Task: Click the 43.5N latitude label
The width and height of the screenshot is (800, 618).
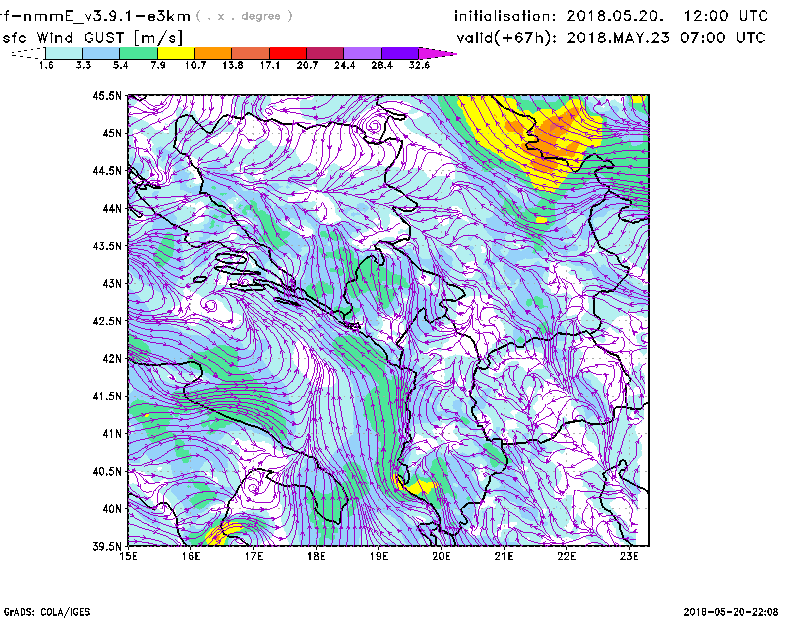Action: pos(107,246)
